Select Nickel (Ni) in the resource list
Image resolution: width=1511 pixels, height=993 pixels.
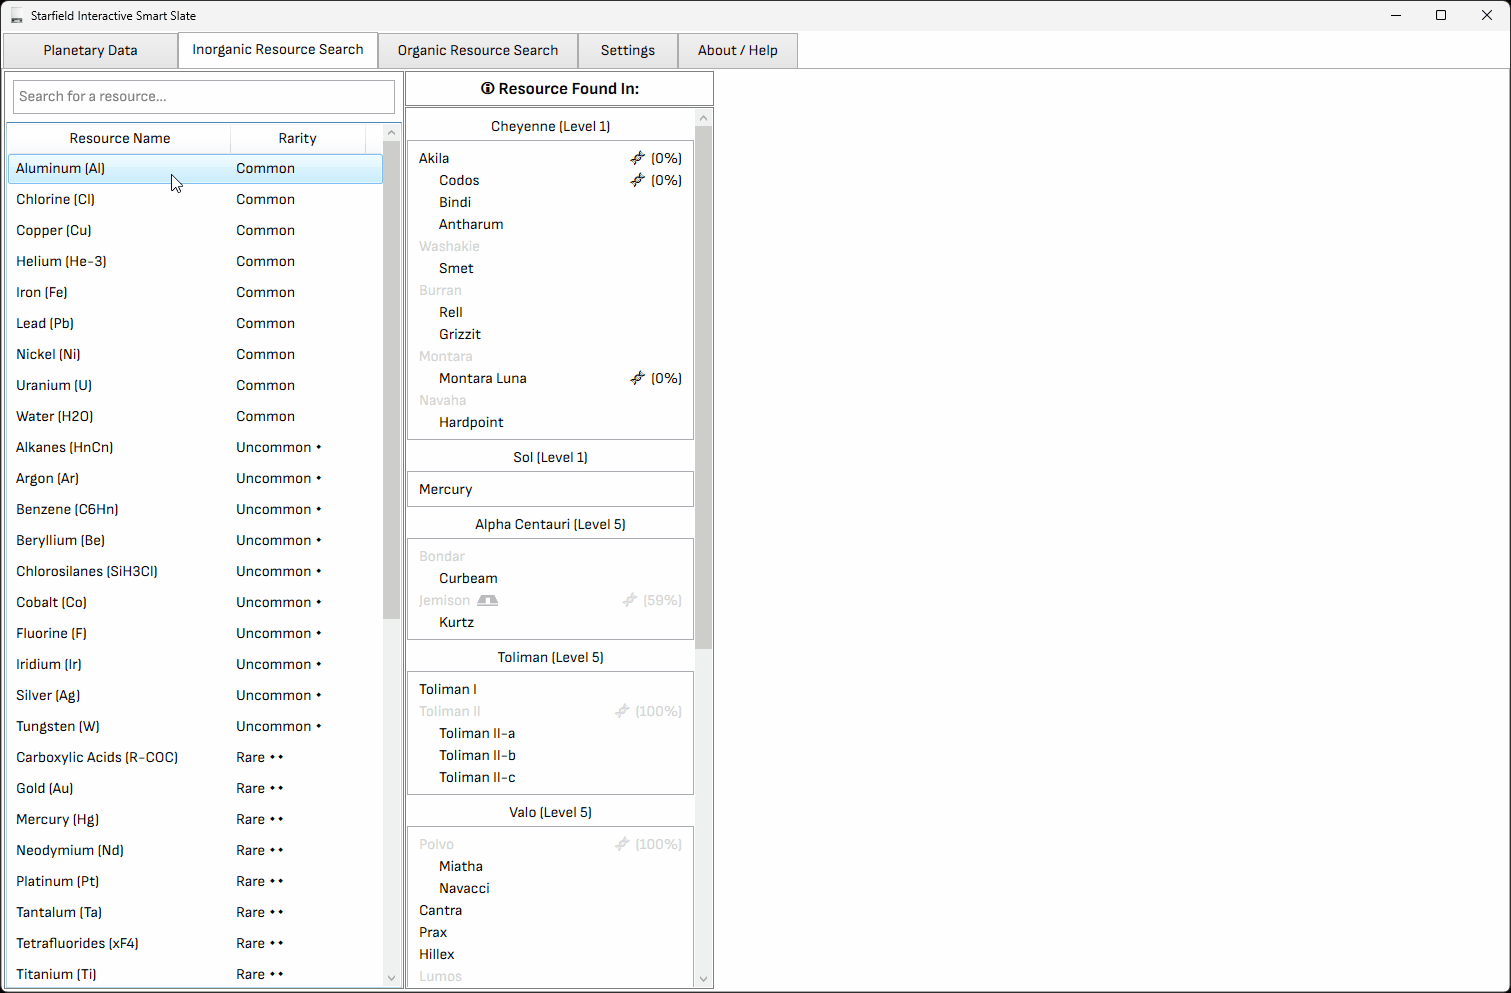pos(195,354)
